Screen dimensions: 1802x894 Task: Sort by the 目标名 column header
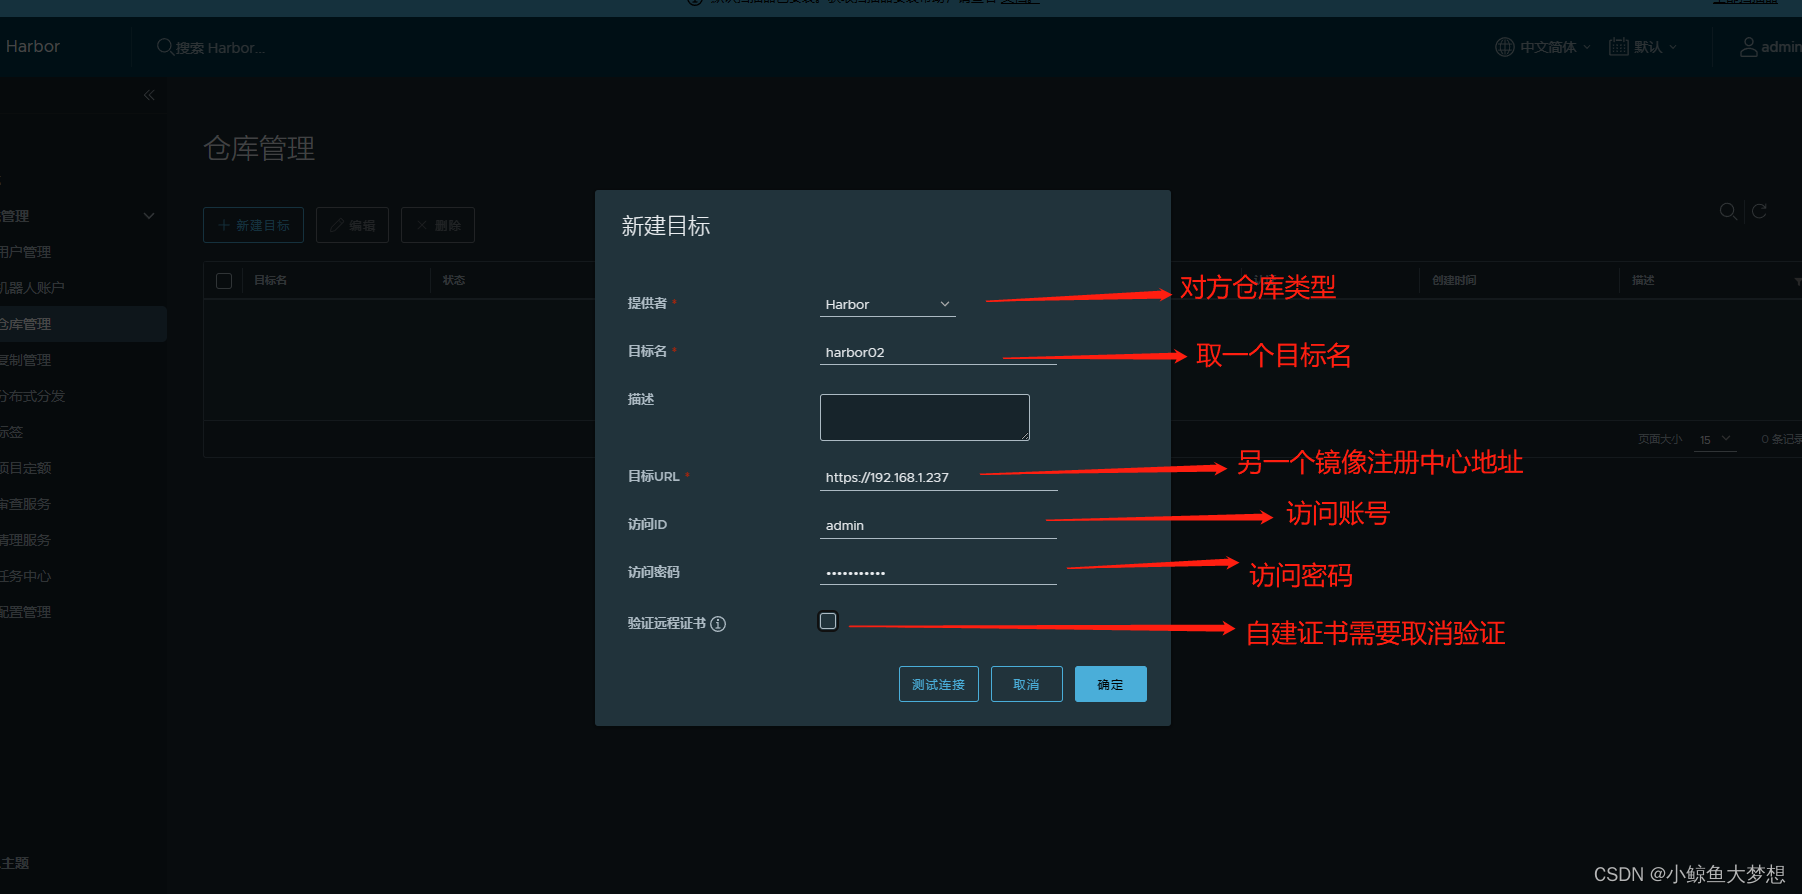point(270,280)
